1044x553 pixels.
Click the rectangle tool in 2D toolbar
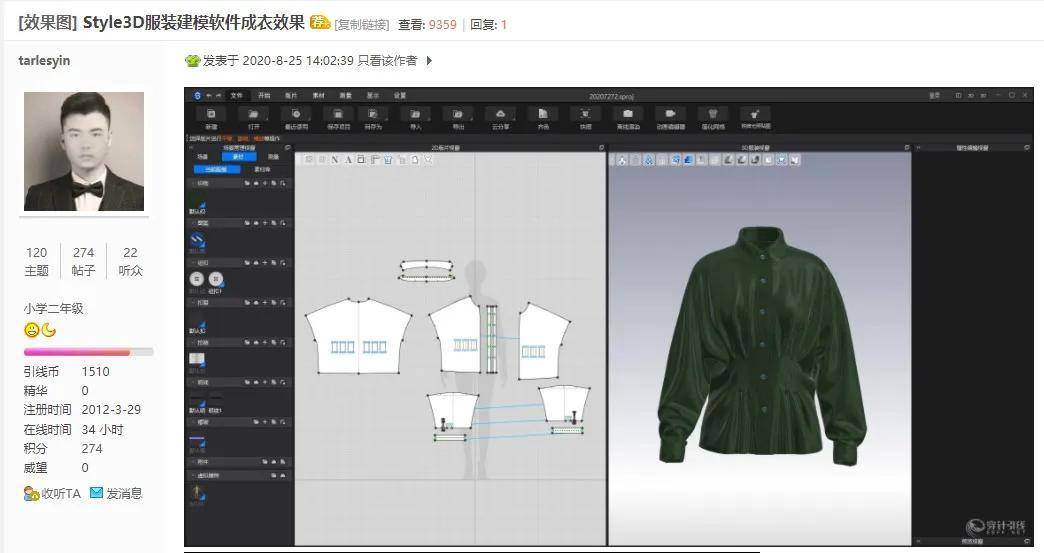tap(361, 160)
